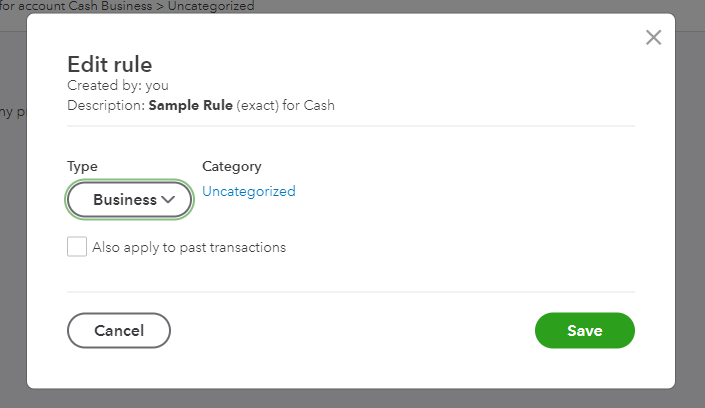Click the dimmed overlay left of the dialog

(13, 250)
